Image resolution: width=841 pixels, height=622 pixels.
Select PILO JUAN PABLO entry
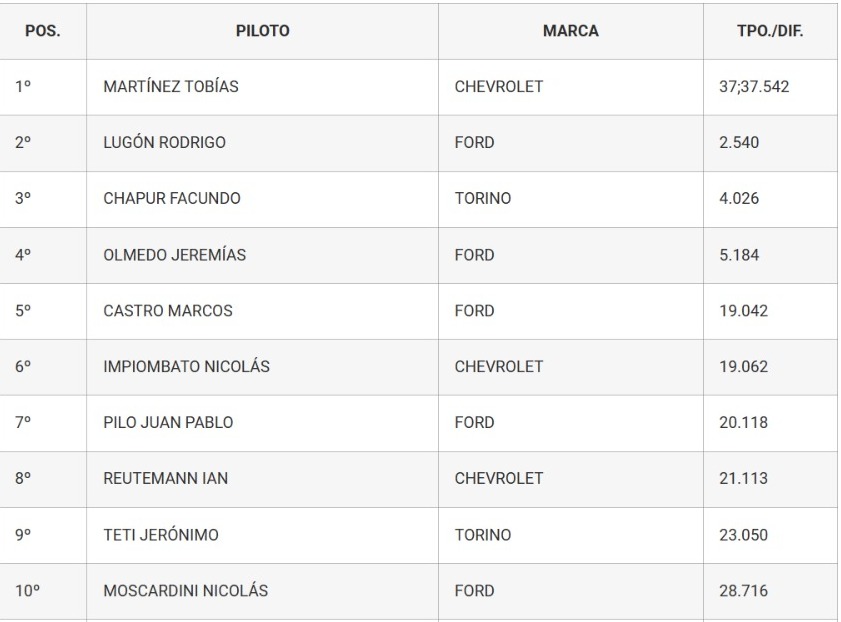pos(168,423)
